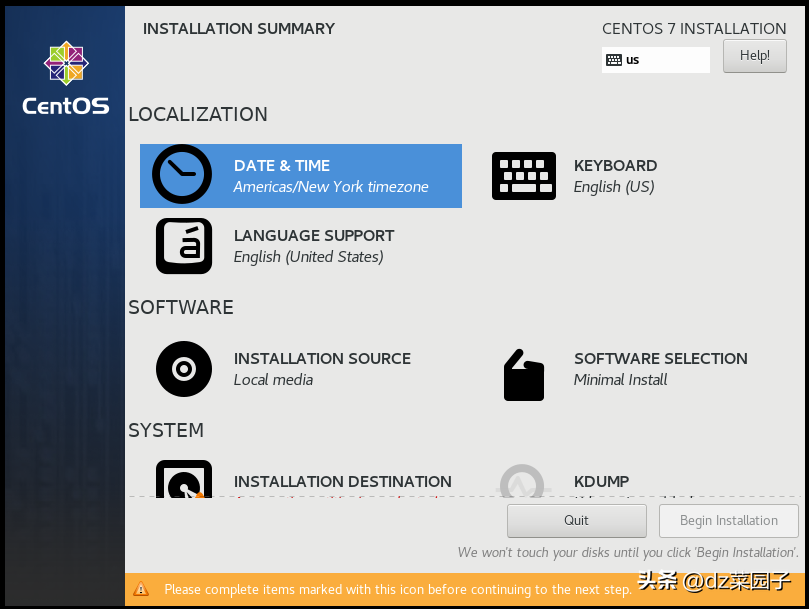Click the orange warning message text
809x609 pixels.
398,589
